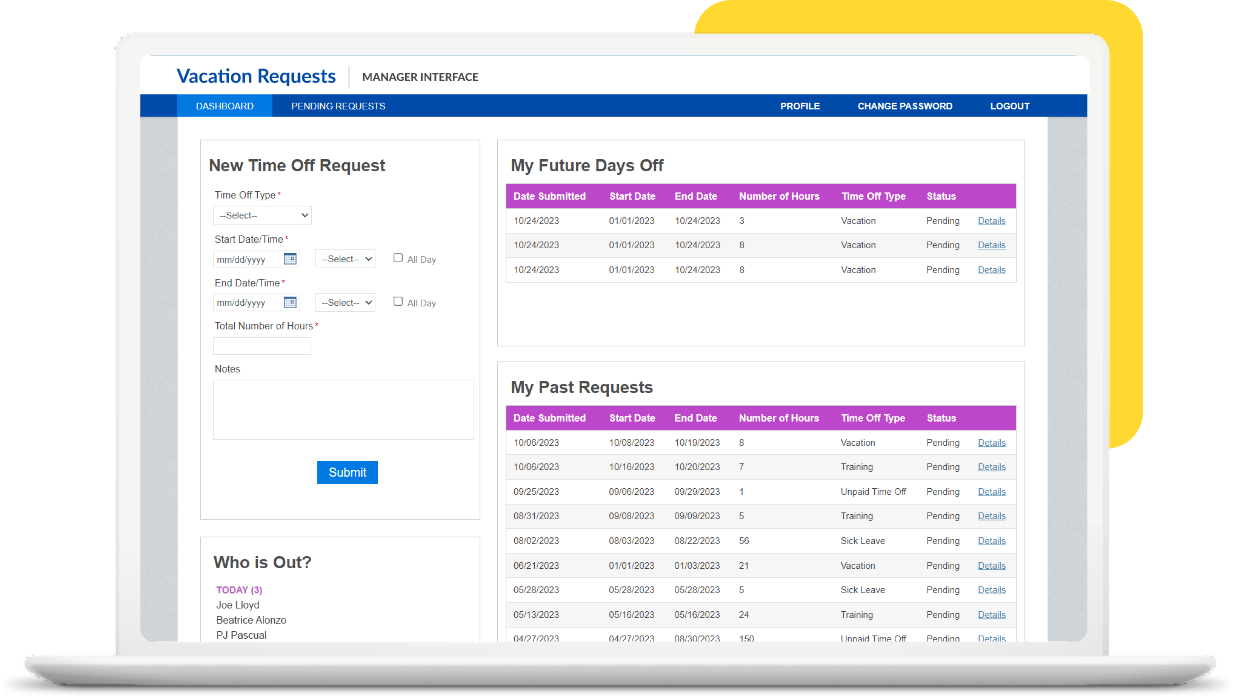The width and height of the screenshot is (1234, 700).
Task: Select Beatrice Alonzo in Who is Out
Action: pyautogui.click(x=251, y=620)
